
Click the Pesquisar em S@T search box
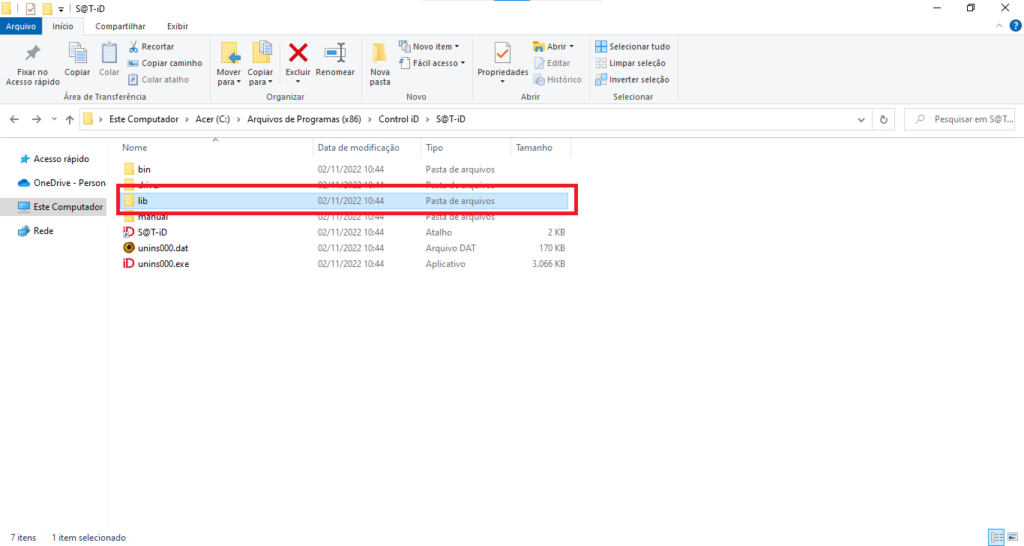click(959, 120)
